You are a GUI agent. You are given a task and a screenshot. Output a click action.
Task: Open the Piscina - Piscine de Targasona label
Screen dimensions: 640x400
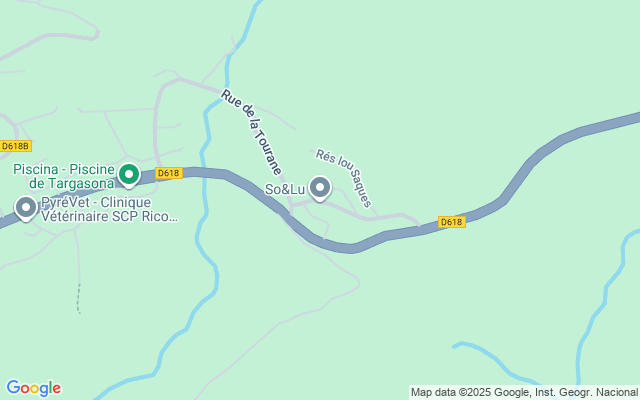[x=64, y=176]
